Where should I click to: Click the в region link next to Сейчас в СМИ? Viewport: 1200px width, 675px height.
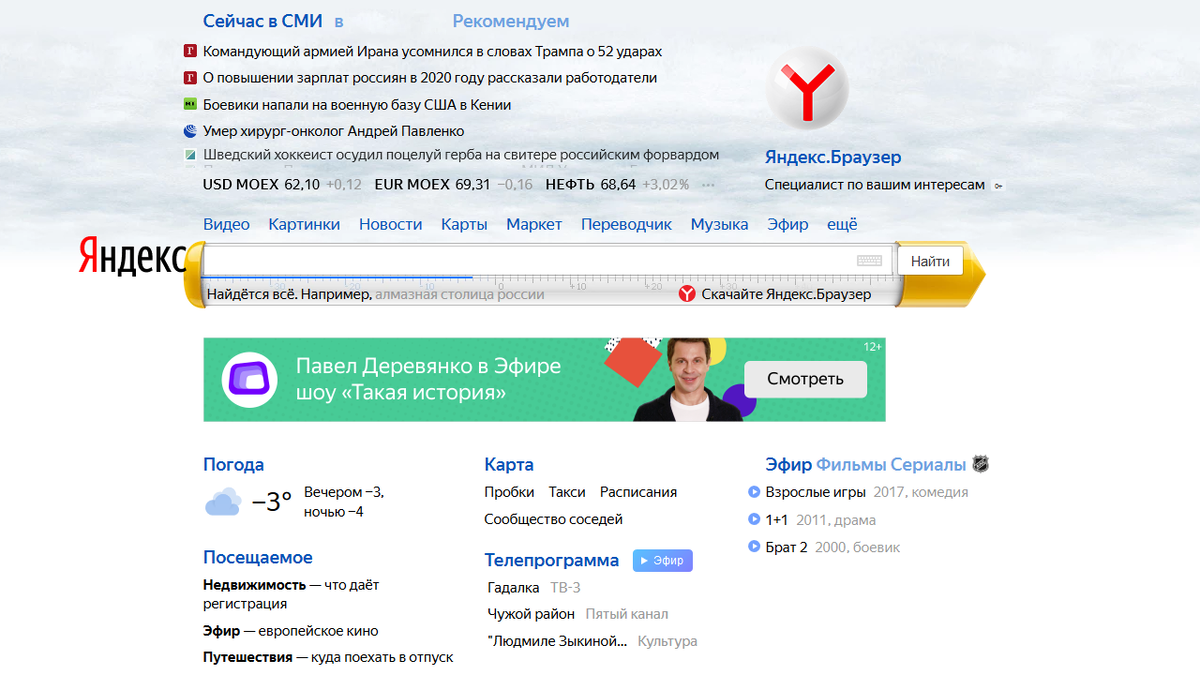339,21
